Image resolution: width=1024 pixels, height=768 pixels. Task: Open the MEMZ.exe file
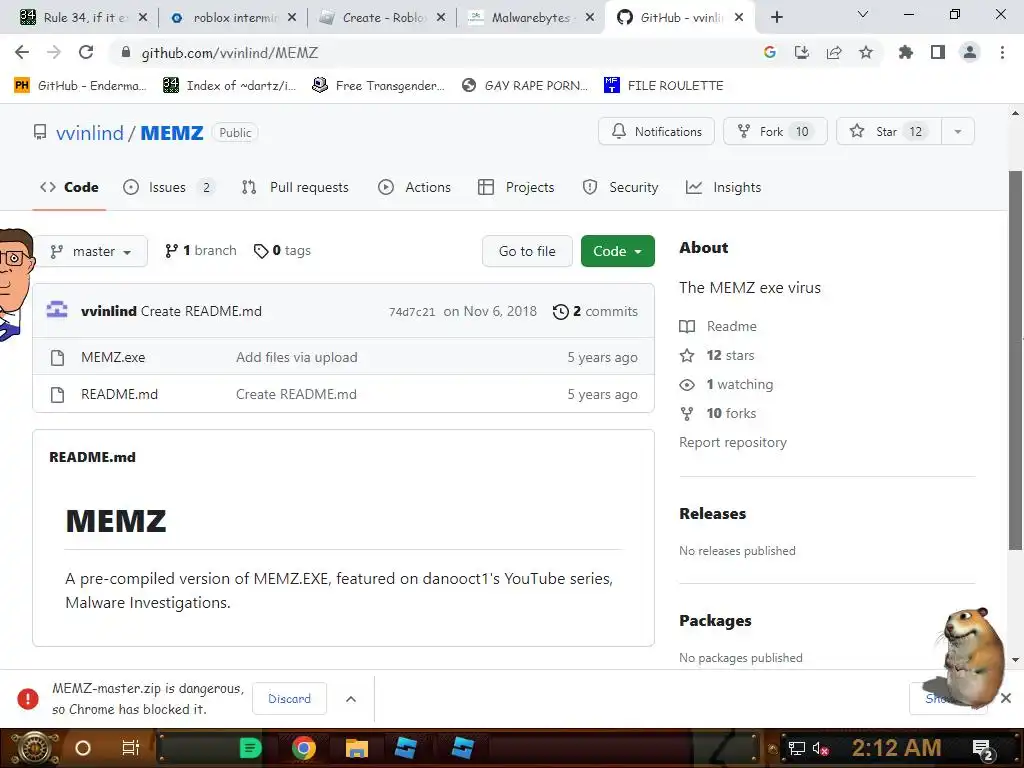(x=113, y=357)
